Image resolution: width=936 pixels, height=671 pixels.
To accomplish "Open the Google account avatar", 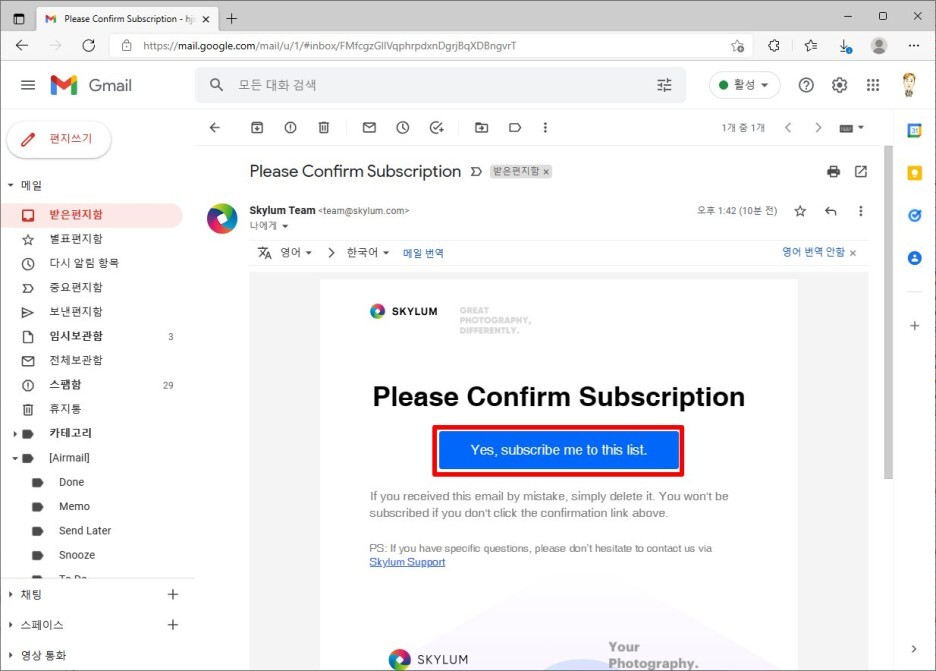I will (x=909, y=85).
